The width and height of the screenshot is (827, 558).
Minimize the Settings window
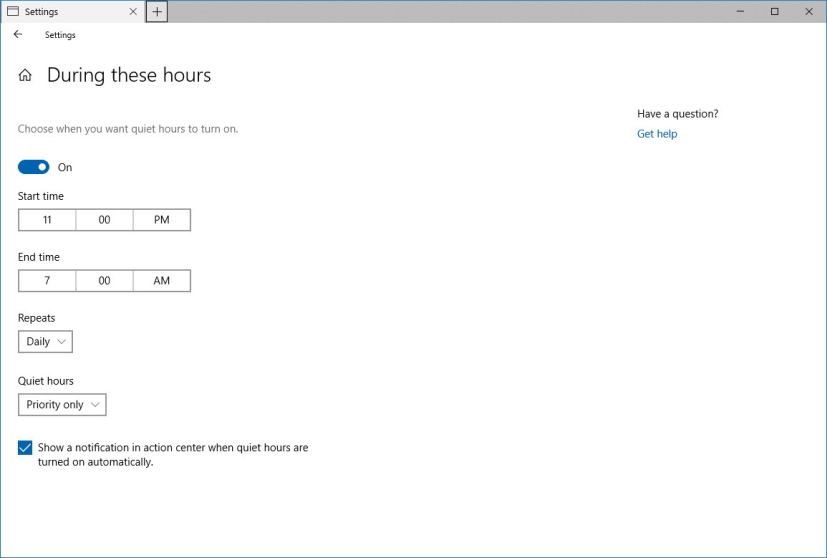point(741,12)
